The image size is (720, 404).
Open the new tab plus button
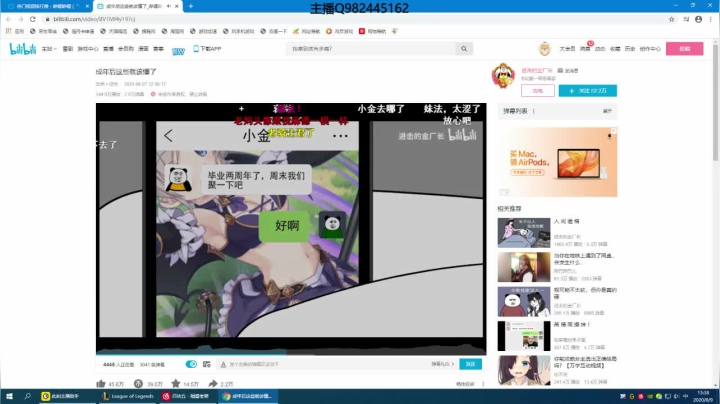[191, 6]
